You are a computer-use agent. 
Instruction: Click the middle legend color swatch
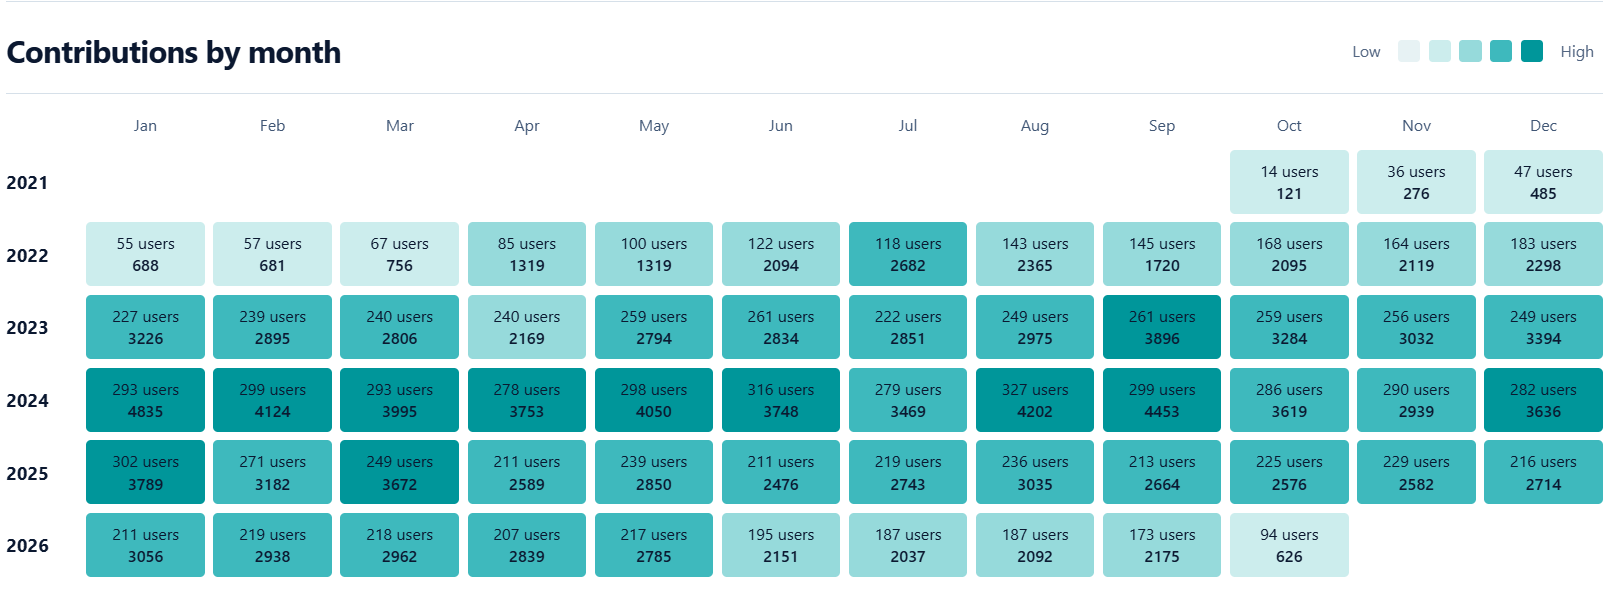[x=1470, y=51]
